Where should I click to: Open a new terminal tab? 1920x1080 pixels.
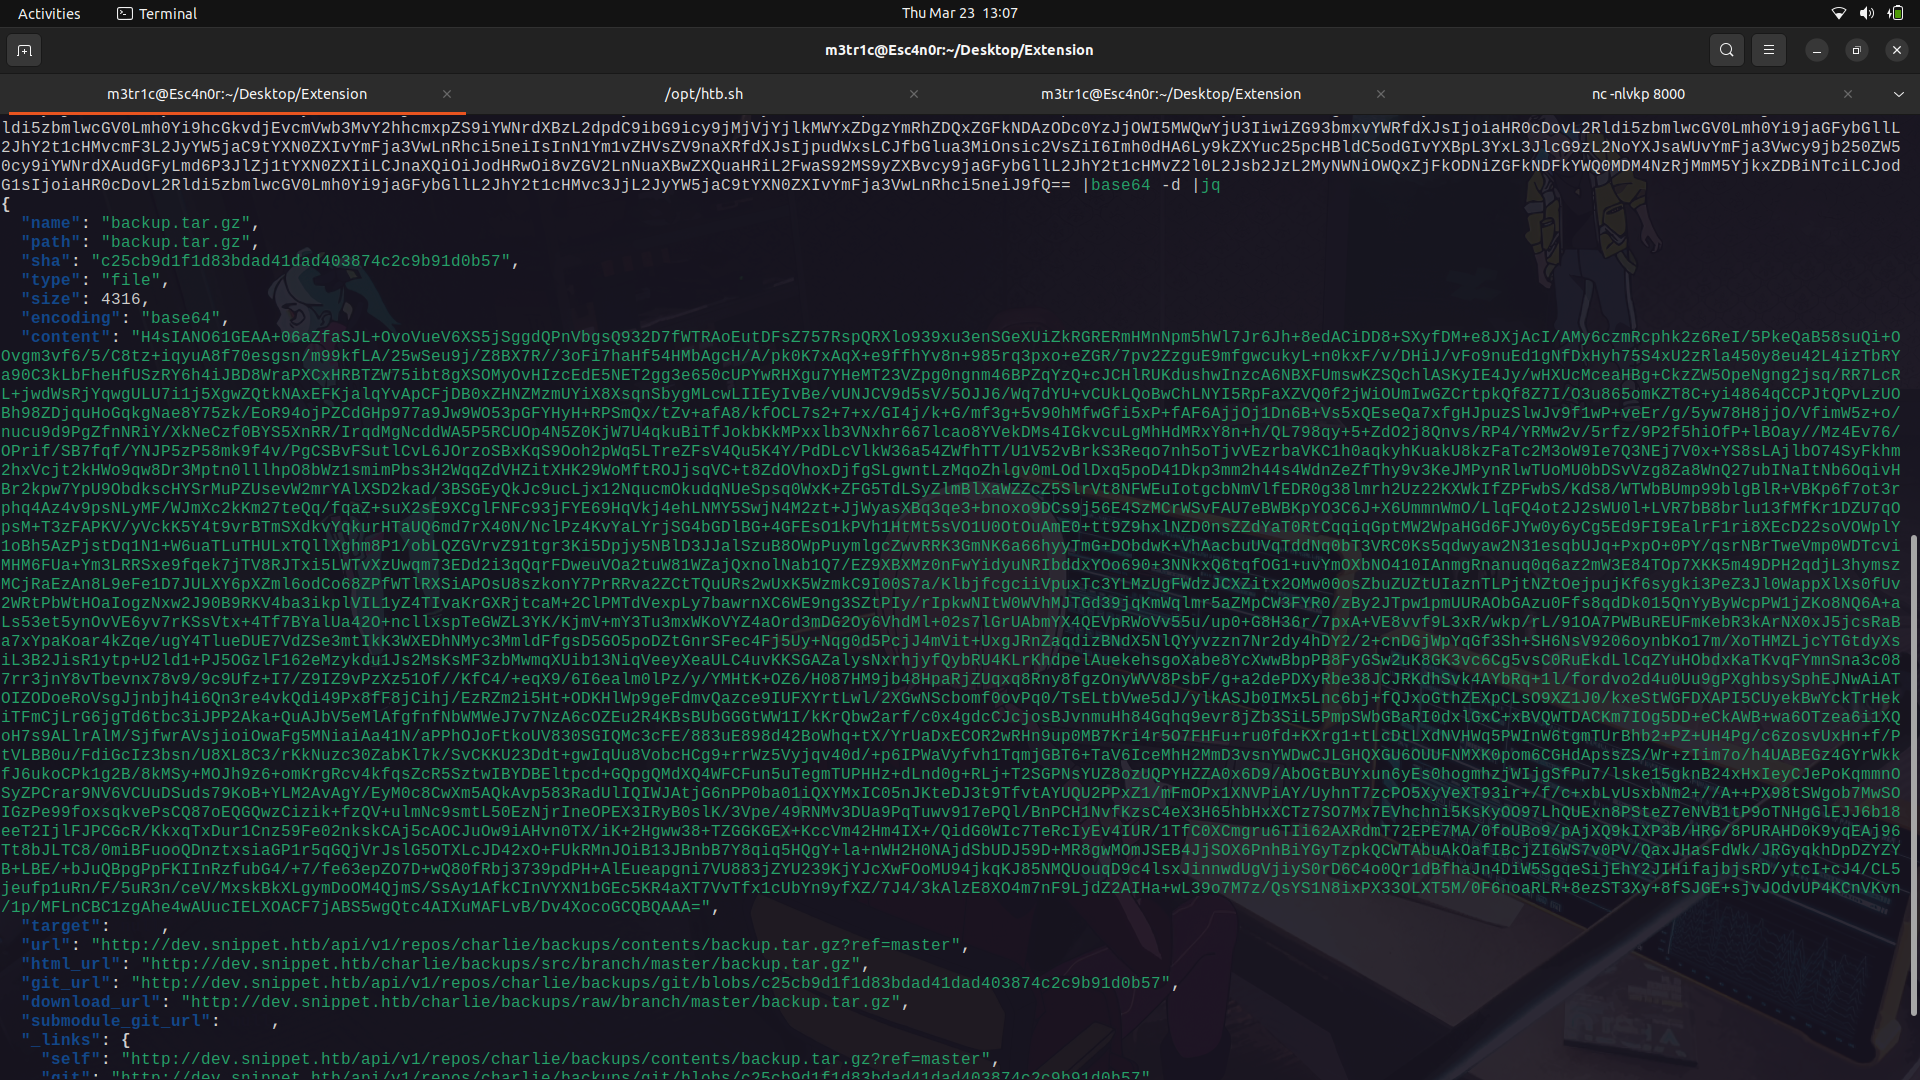24,50
